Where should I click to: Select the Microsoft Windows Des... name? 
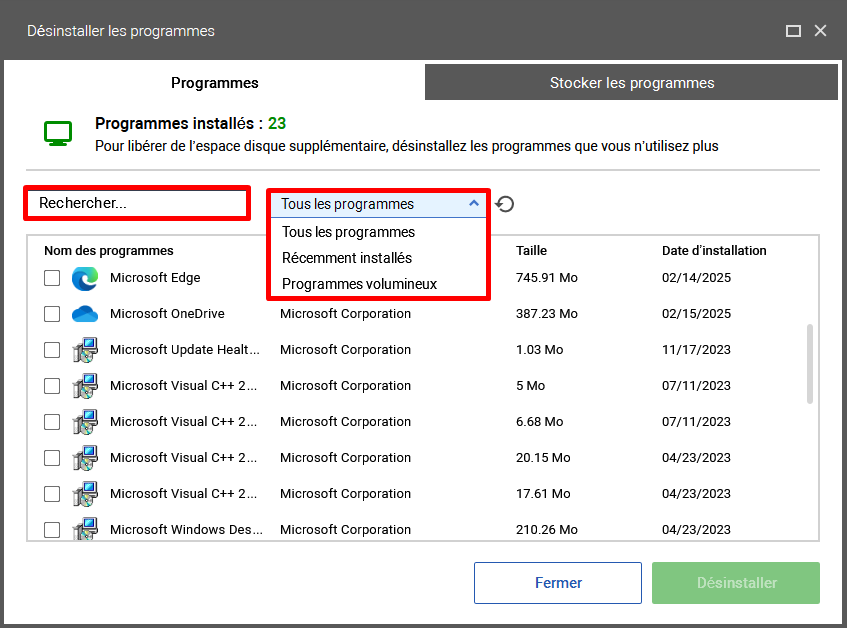186,530
